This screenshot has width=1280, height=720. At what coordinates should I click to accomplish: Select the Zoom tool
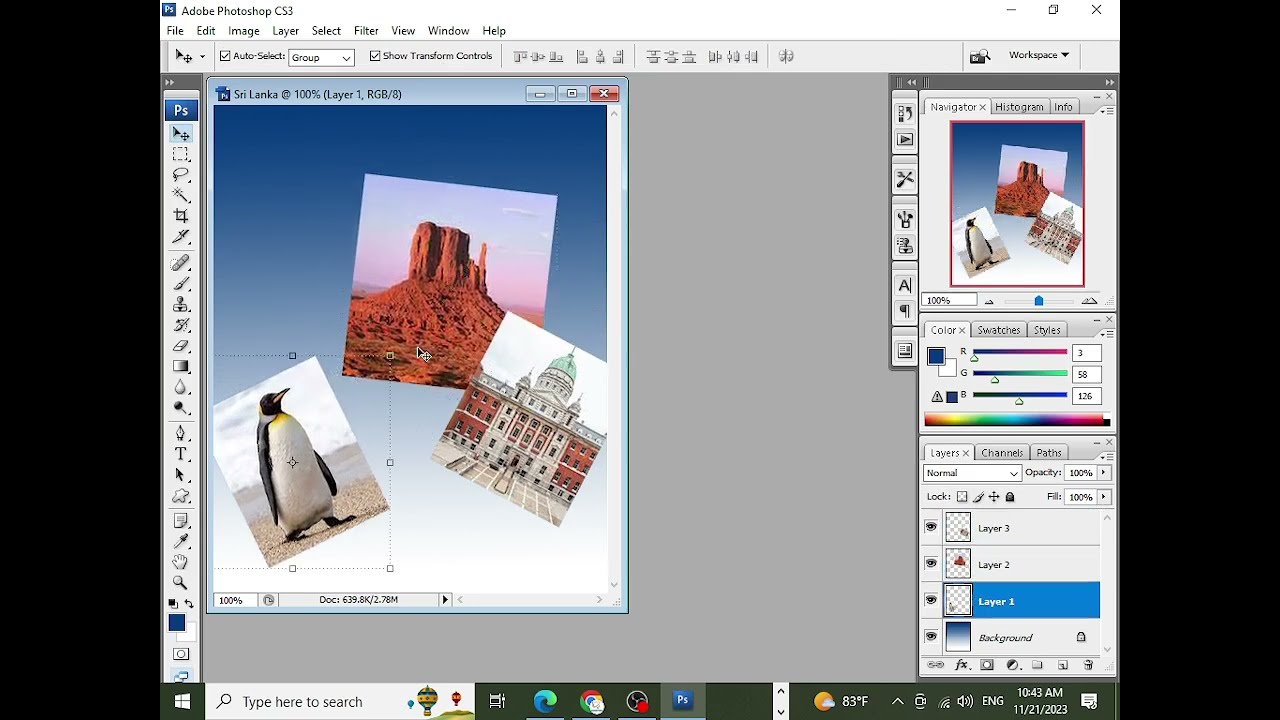coord(181,583)
